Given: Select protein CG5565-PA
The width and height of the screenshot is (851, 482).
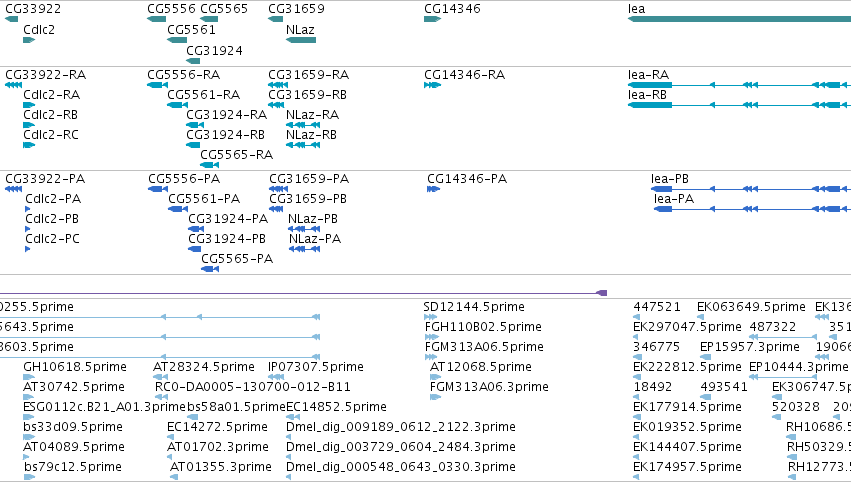Looking at the screenshot, I should (x=238, y=259).
